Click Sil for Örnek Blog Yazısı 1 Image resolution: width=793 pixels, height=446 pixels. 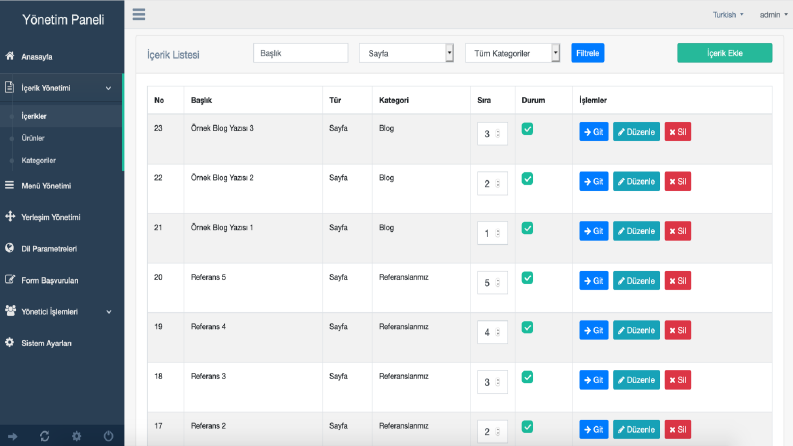pos(678,231)
